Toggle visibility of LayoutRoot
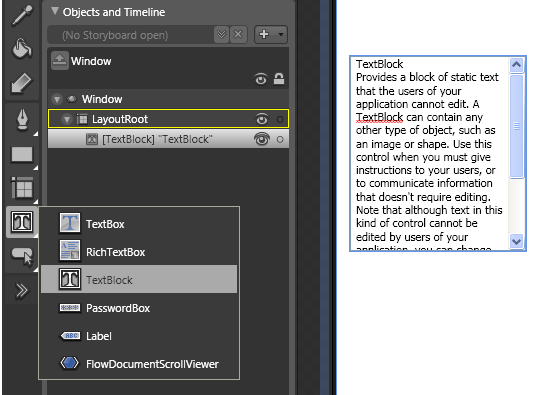The height and width of the screenshot is (395, 537). pyautogui.click(x=262, y=119)
